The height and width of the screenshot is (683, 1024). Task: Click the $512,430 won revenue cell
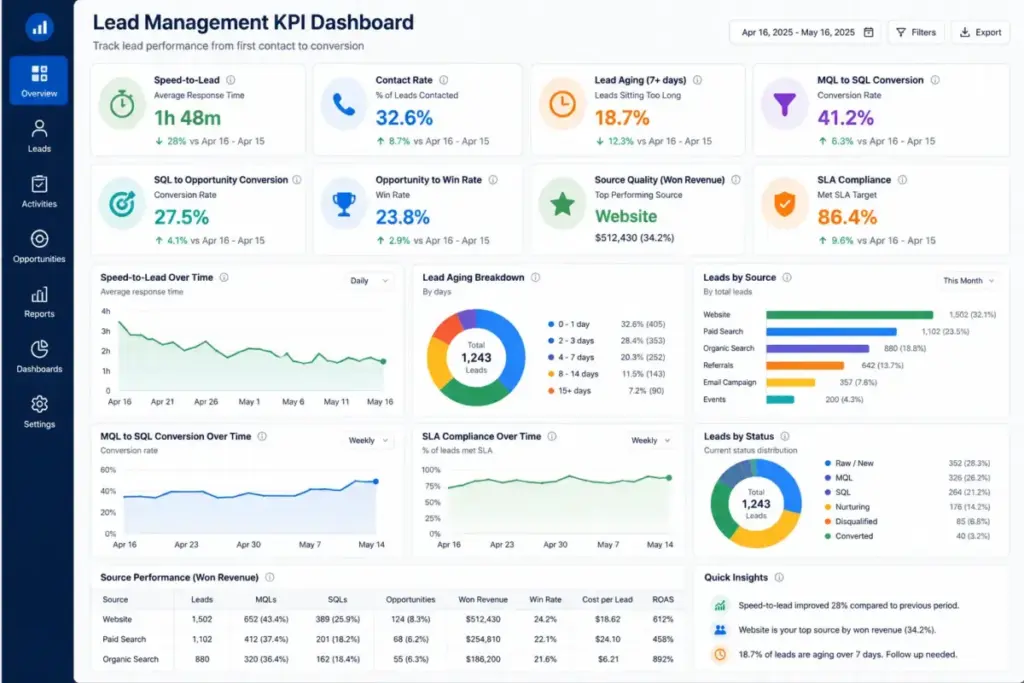(483, 619)
